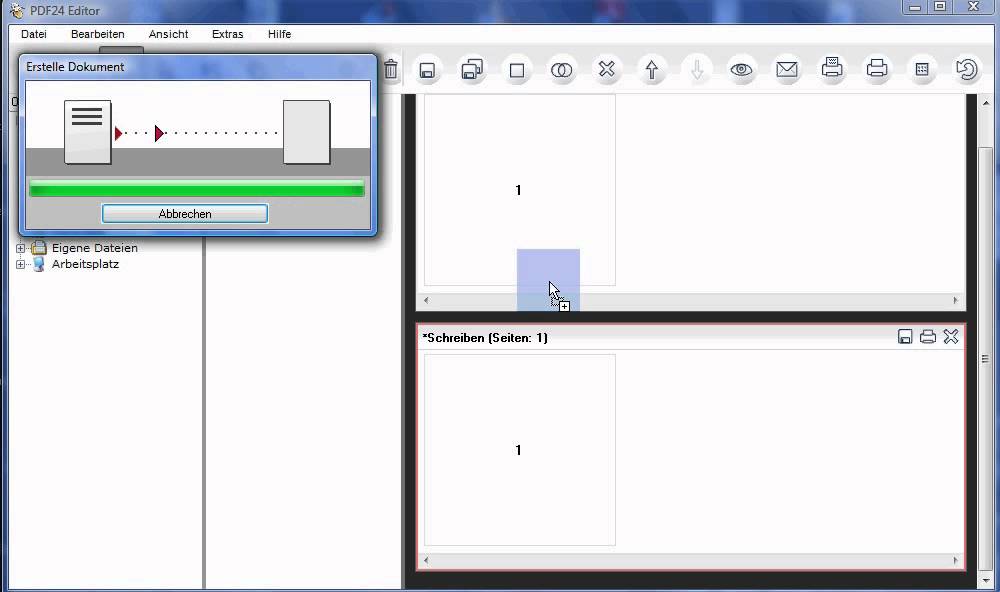Close the Schreiben document panel
This screenshot has width=1000, height=592.
tap(951, 337)
